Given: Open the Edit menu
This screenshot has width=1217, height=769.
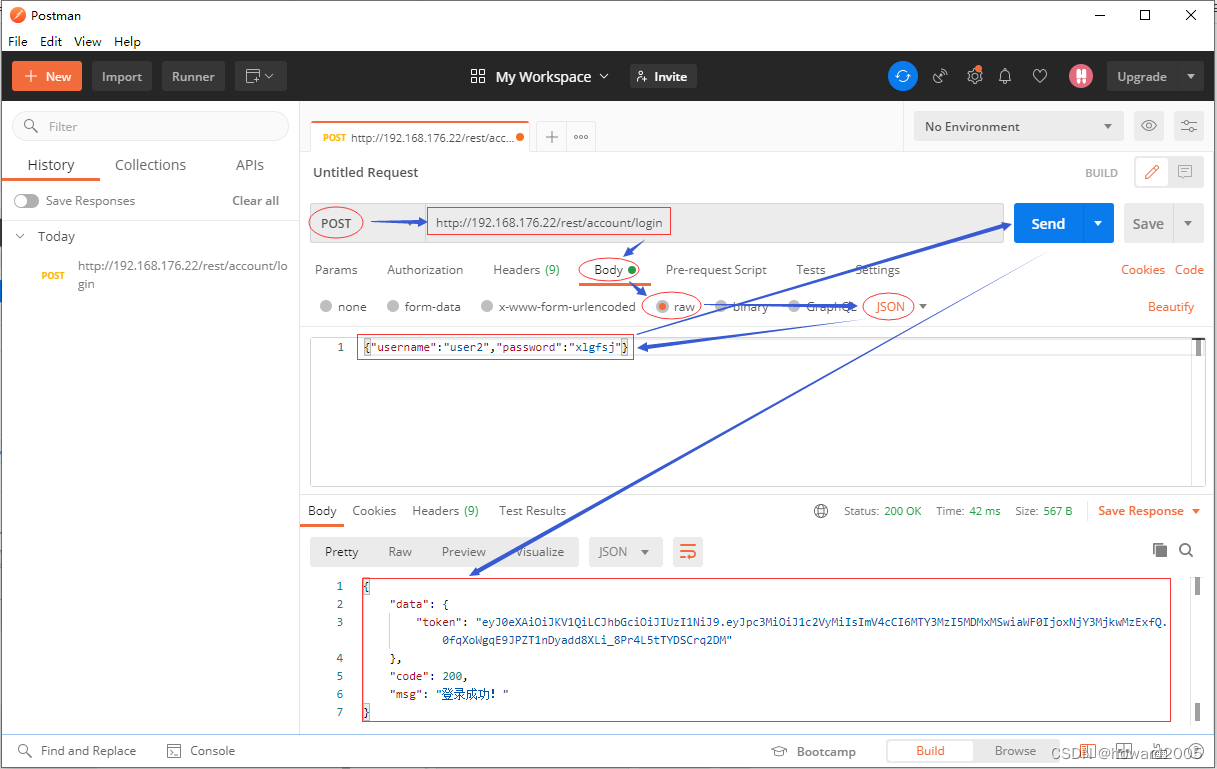Looking at the screenshot, I should coord(51,42).
